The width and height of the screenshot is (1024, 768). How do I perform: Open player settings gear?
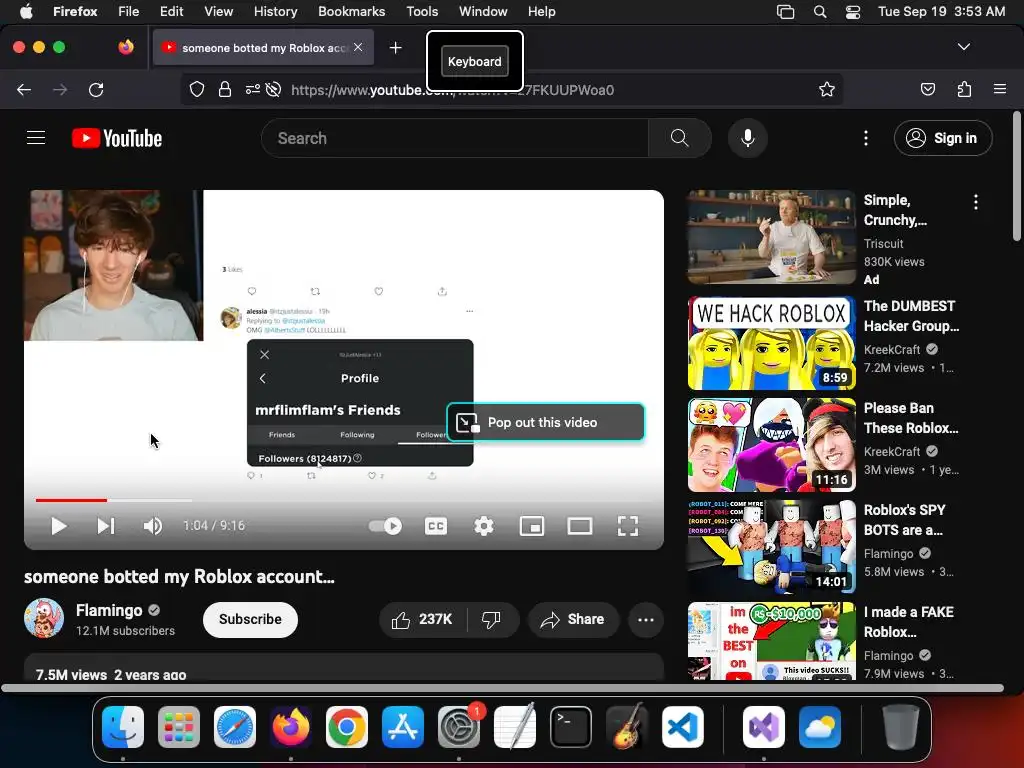click(483, 526)
